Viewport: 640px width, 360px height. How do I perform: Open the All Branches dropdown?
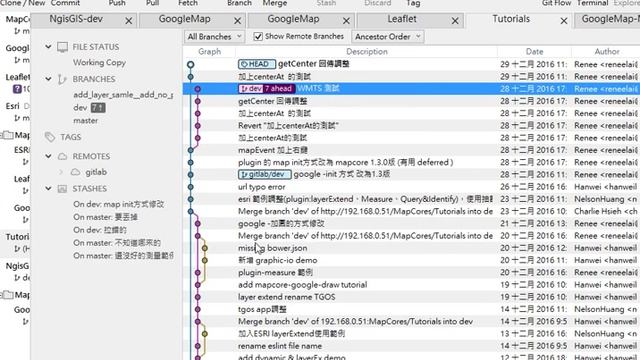(x=214, y=37)
